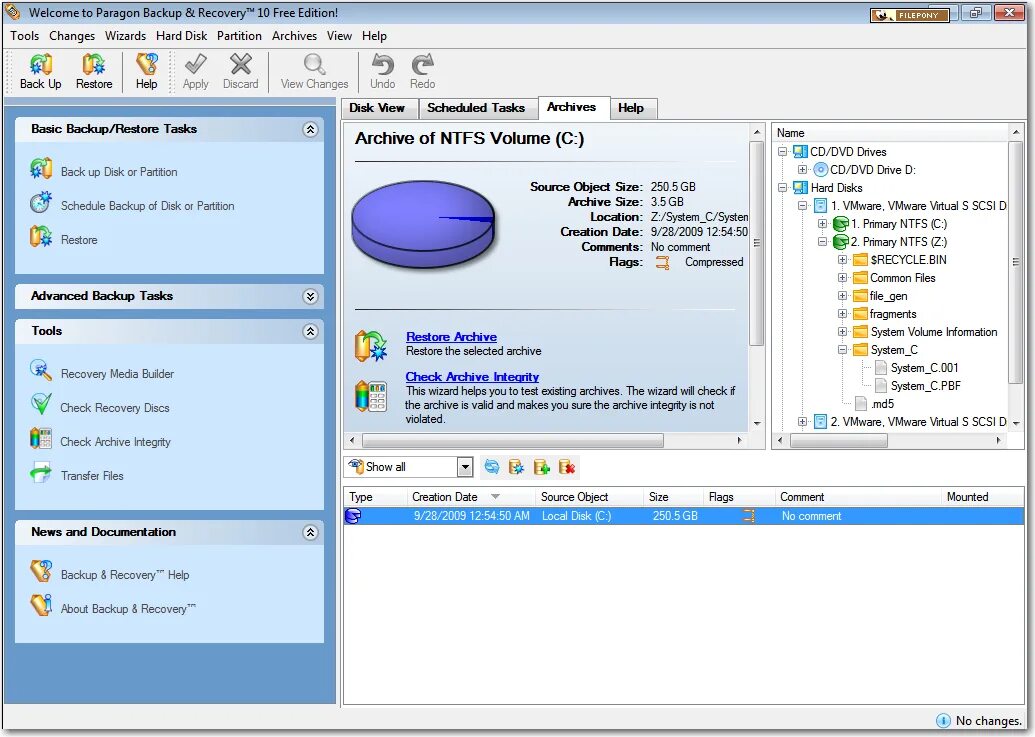Open the Help toolbar icon
This screenshot has width=1035, height=737.
click(147, 65)
